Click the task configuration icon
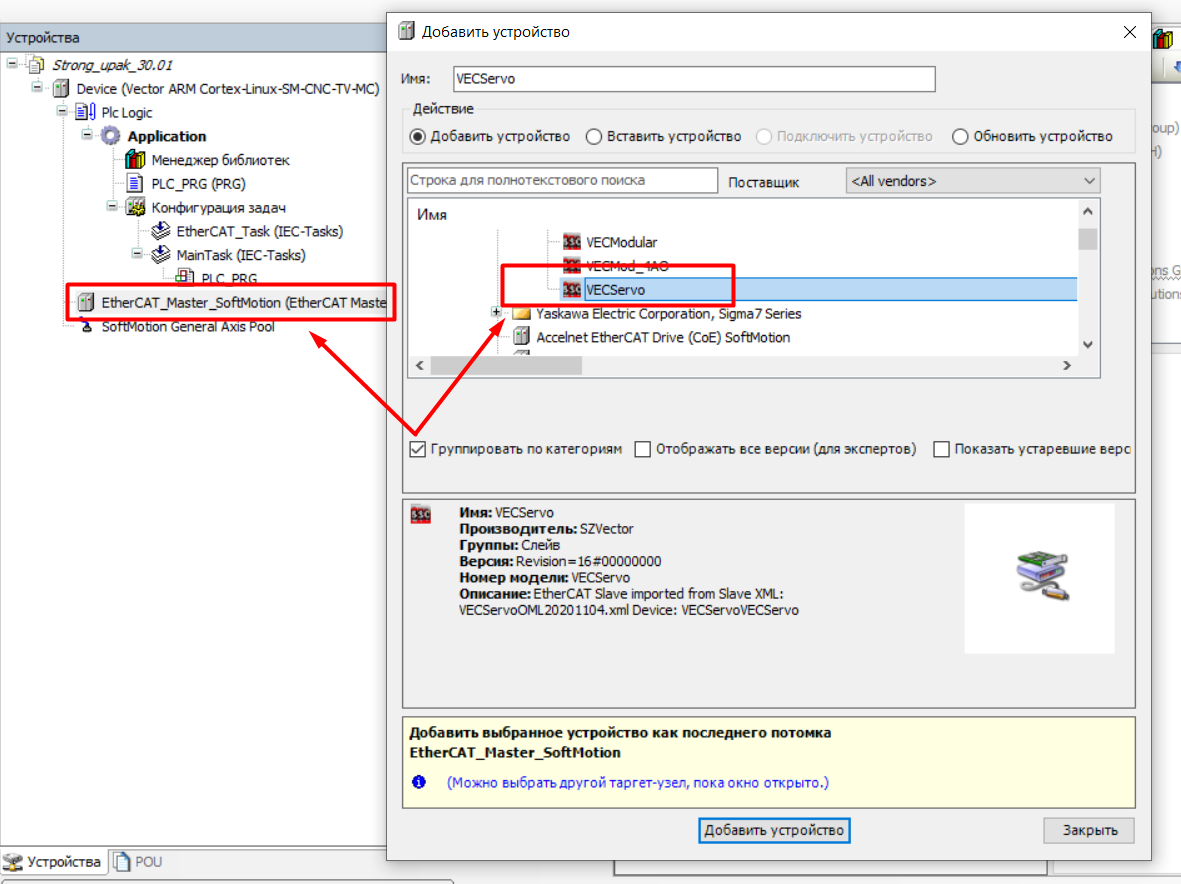The image size is (1181, 884). point(136,207)
